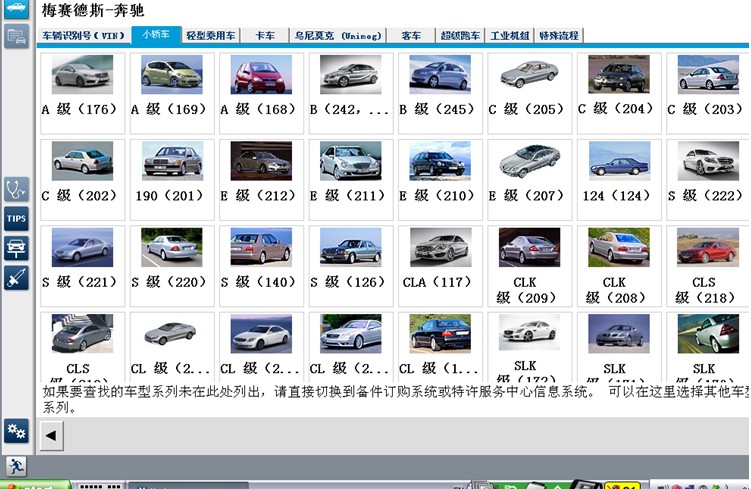Select the E 级 (207) thumbnail
The width and height of the screenshot is (751, 489).
[530, 161]
